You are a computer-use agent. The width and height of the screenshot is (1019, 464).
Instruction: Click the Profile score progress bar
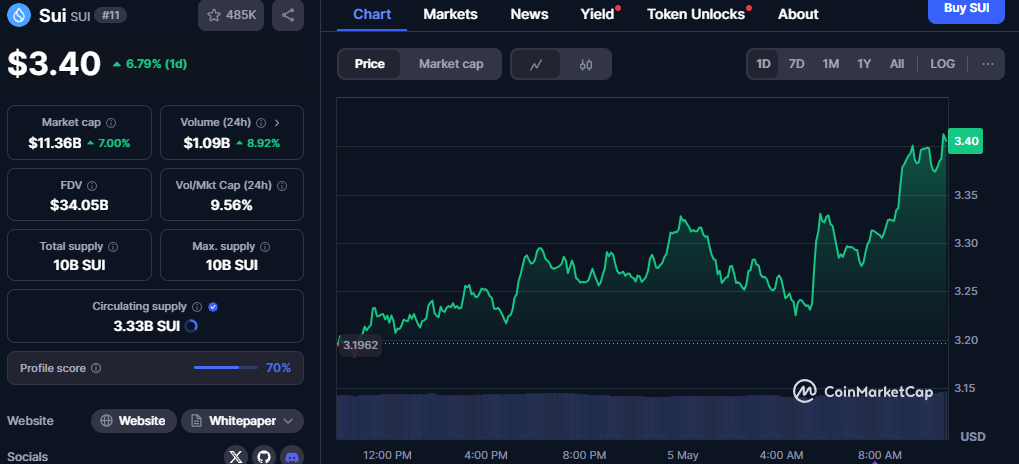[225, 368]
